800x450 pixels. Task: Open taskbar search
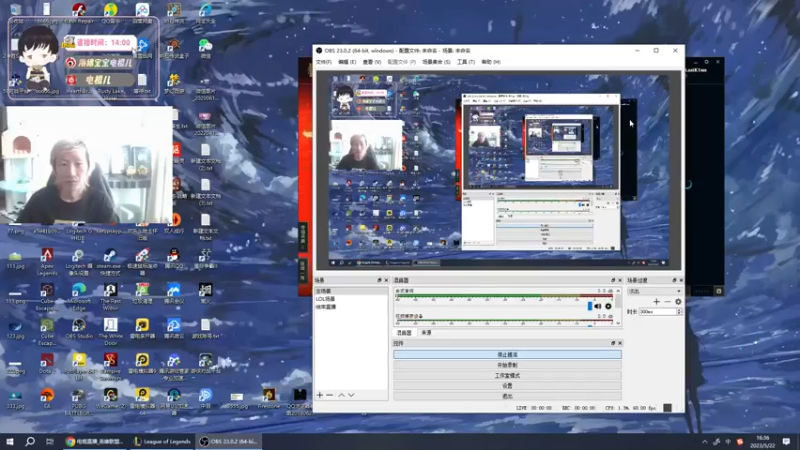coord(30,441)
